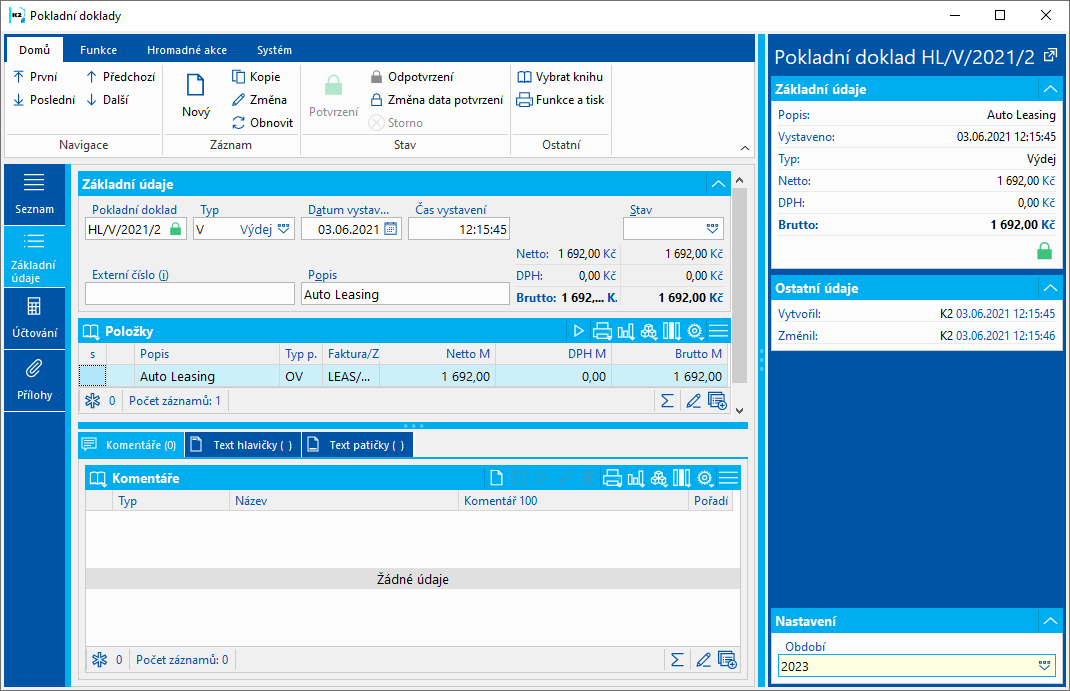Open date picker for Datum vystavení

[x=390, y=229]
